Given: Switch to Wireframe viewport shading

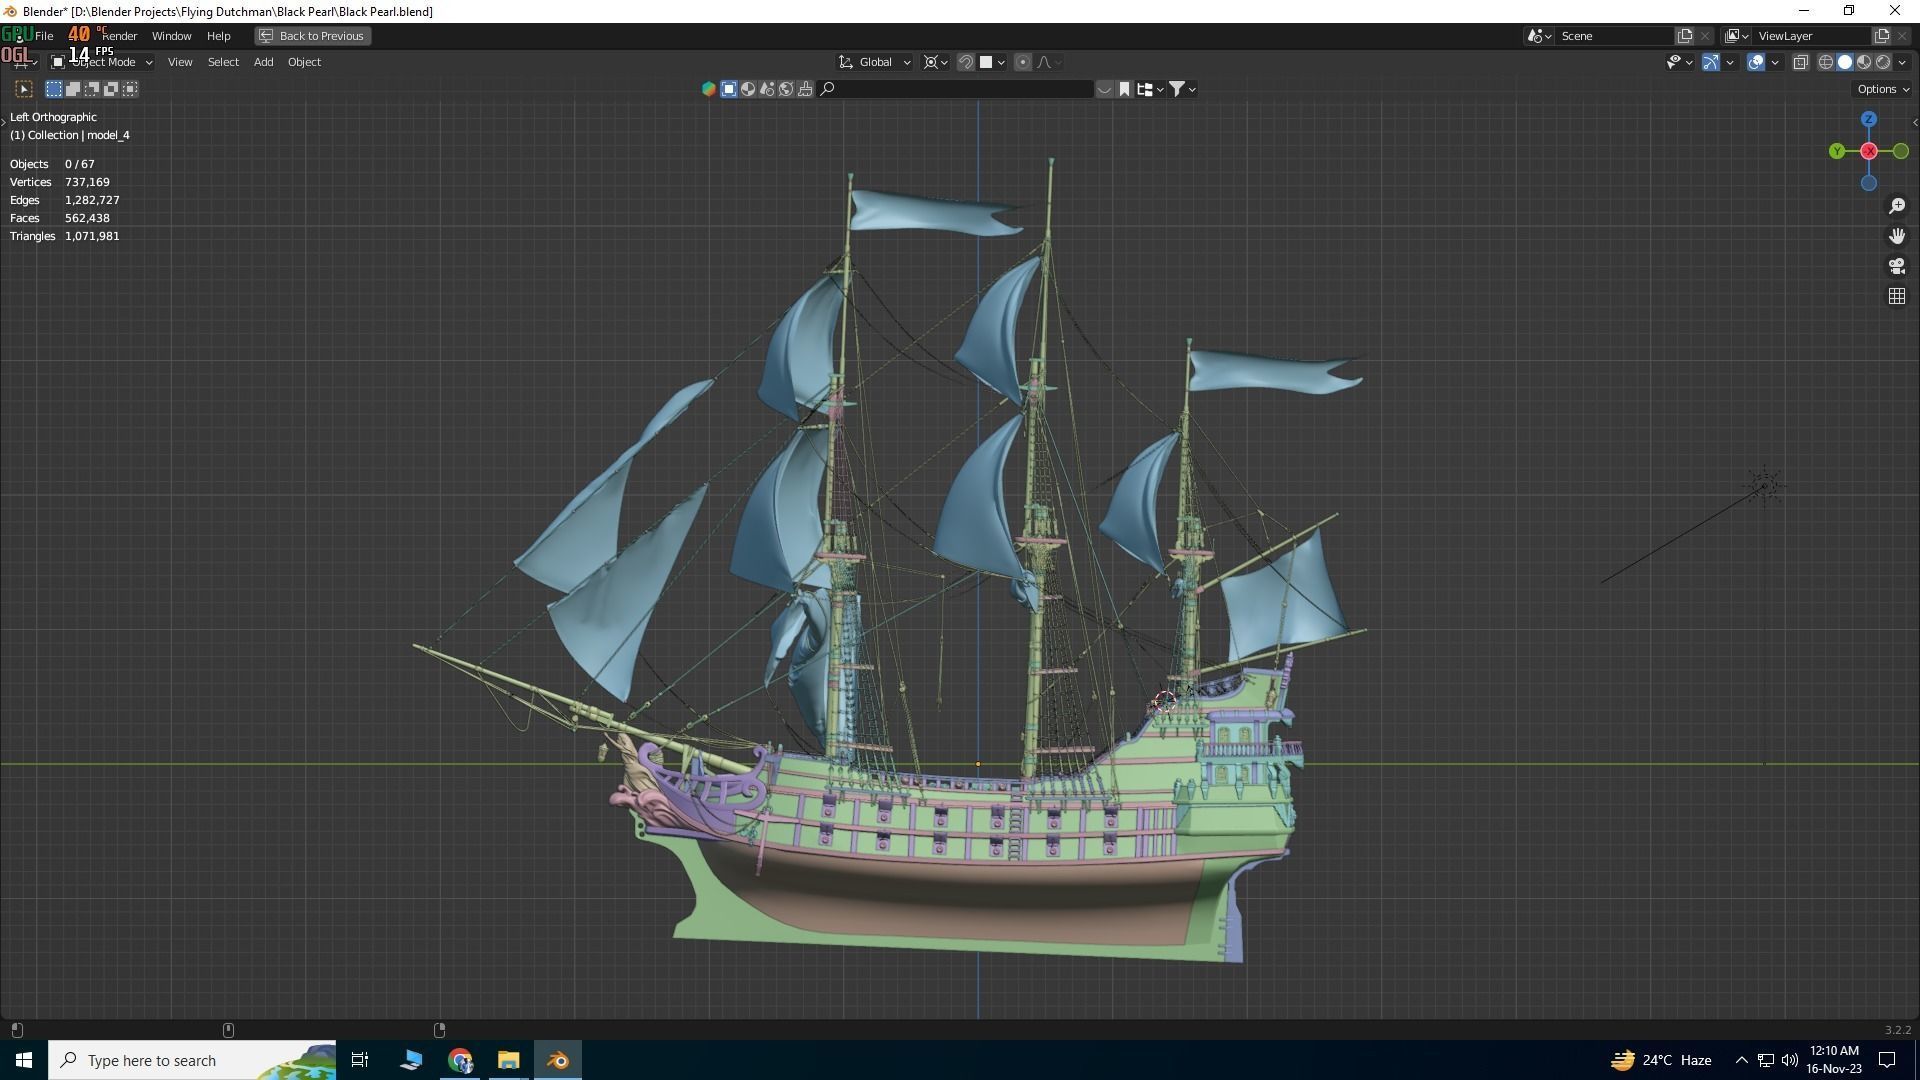Looking at the screenshot, I should point(1826,62).
